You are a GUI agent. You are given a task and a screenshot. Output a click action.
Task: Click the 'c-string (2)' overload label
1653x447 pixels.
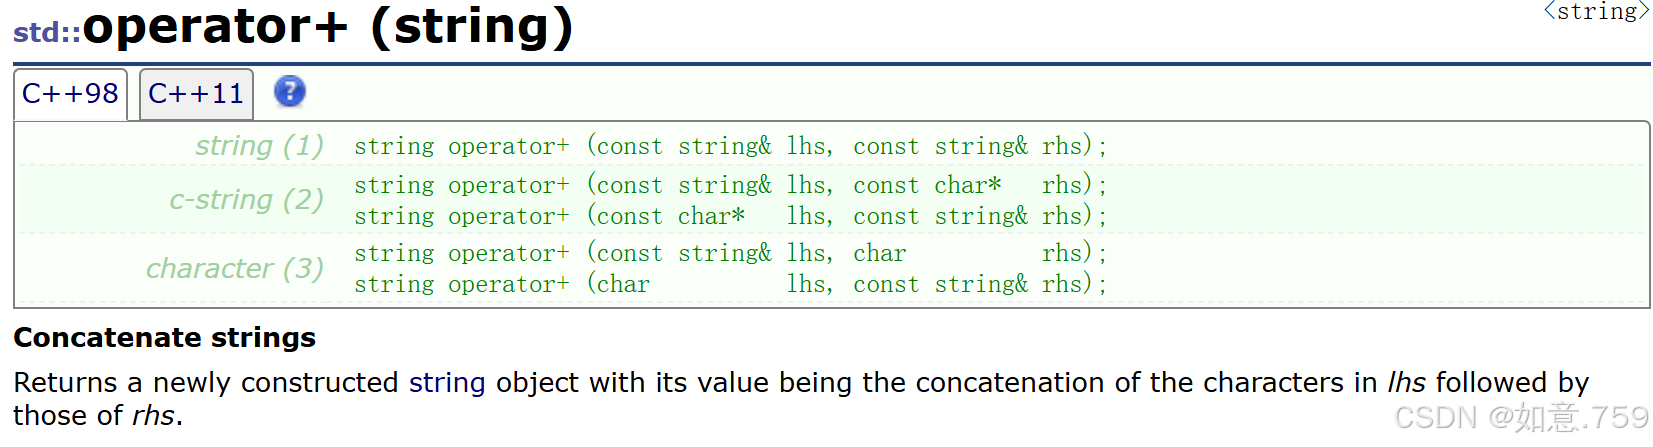246,200
